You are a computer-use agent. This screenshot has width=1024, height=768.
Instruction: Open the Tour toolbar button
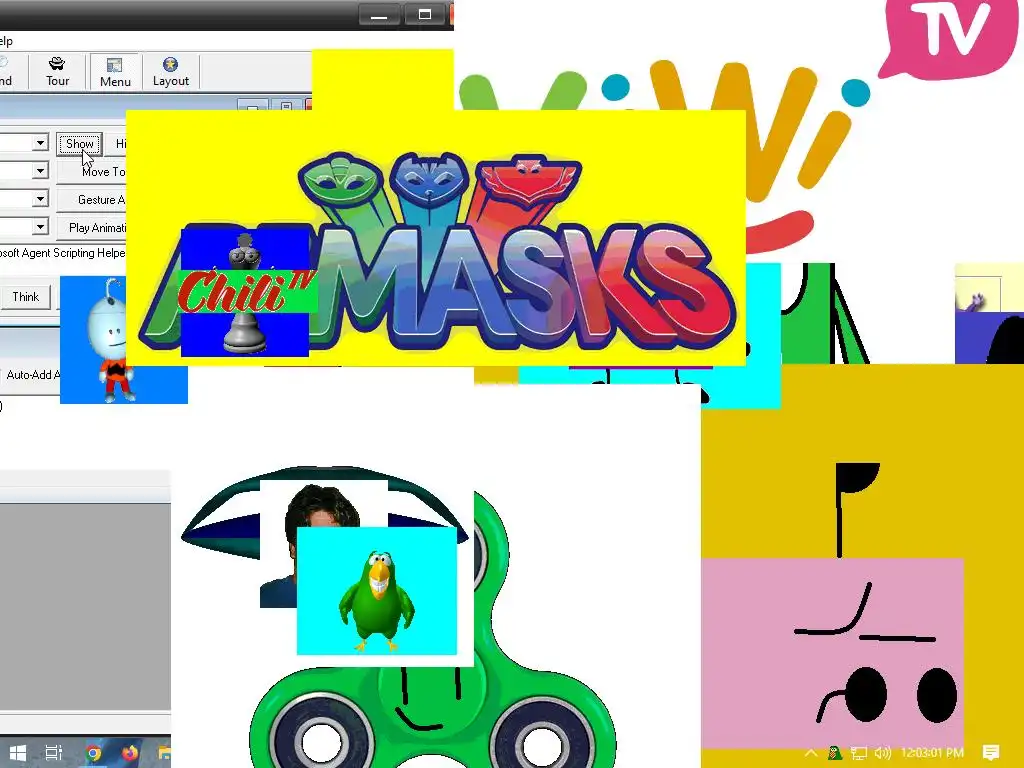click(x=57, y=72)
